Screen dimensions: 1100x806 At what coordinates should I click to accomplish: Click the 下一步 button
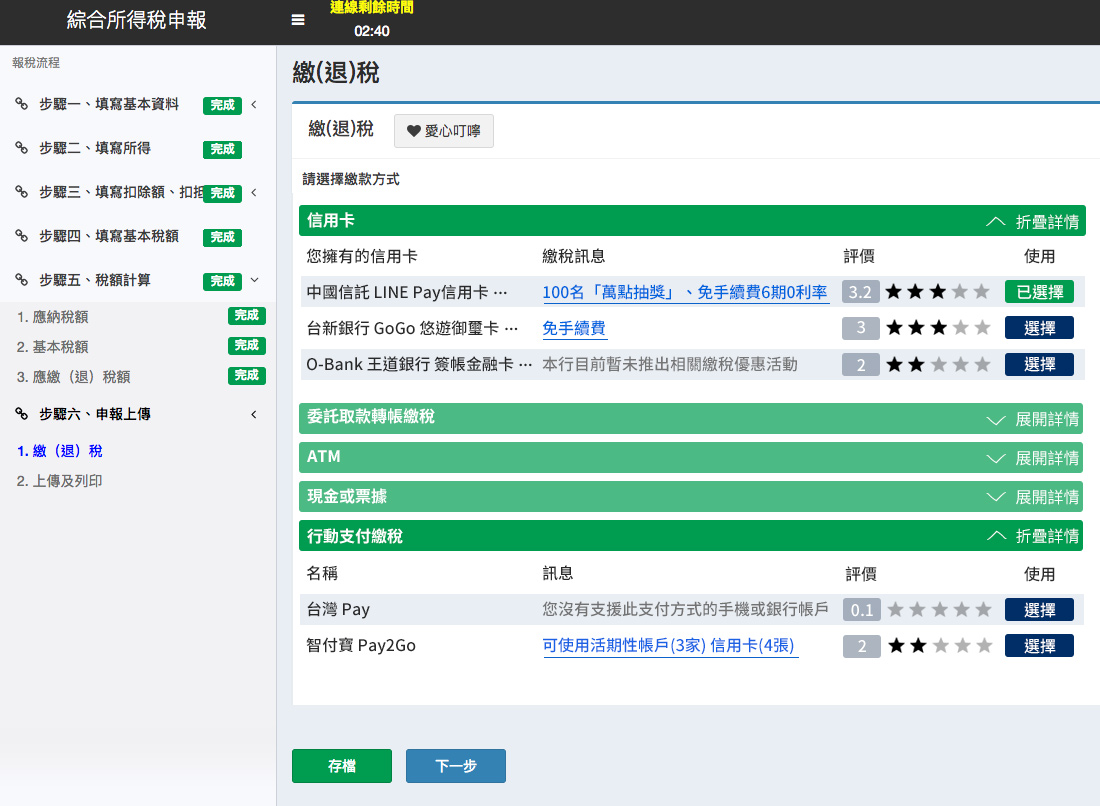(x=456, y=766)
